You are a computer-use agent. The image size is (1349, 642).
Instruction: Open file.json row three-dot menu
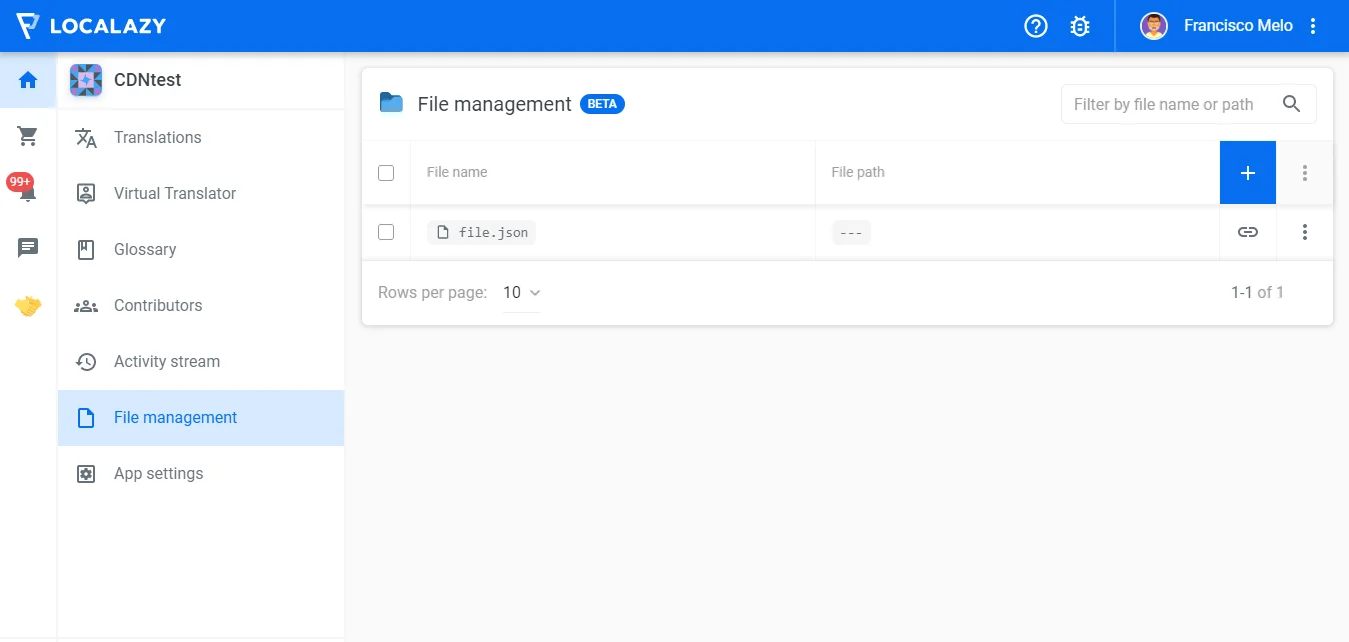pos(1304,232)
